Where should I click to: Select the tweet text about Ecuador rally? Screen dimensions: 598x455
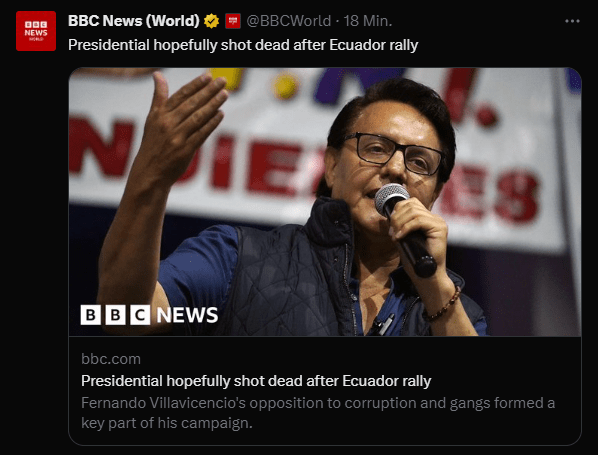pos(243,45)
